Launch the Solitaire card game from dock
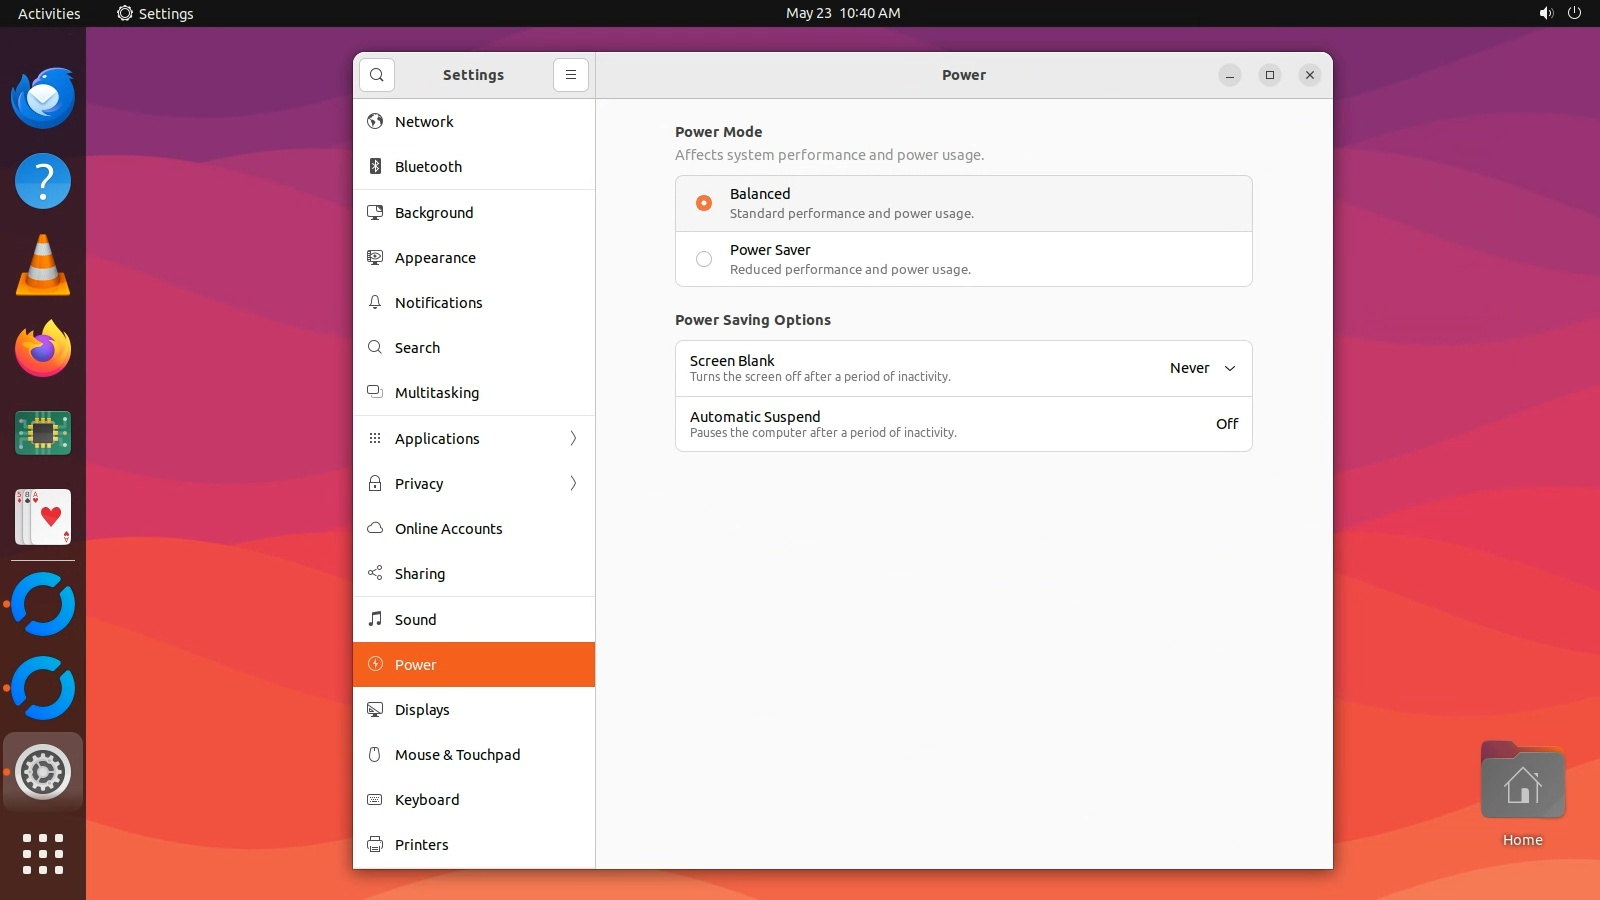Image resolution: width=1600 pixels, height=900 pixels. [43, 517]
